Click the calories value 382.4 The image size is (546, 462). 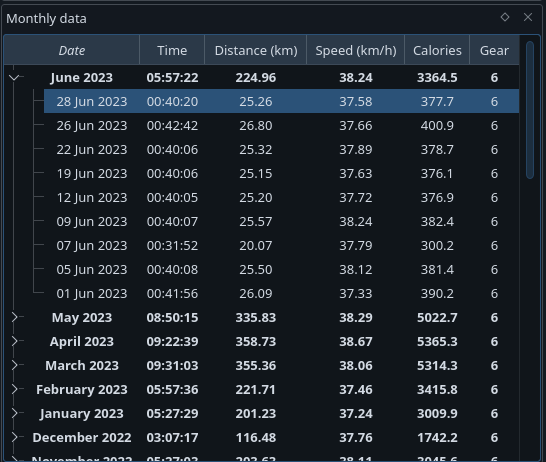[x=437, y=221]
